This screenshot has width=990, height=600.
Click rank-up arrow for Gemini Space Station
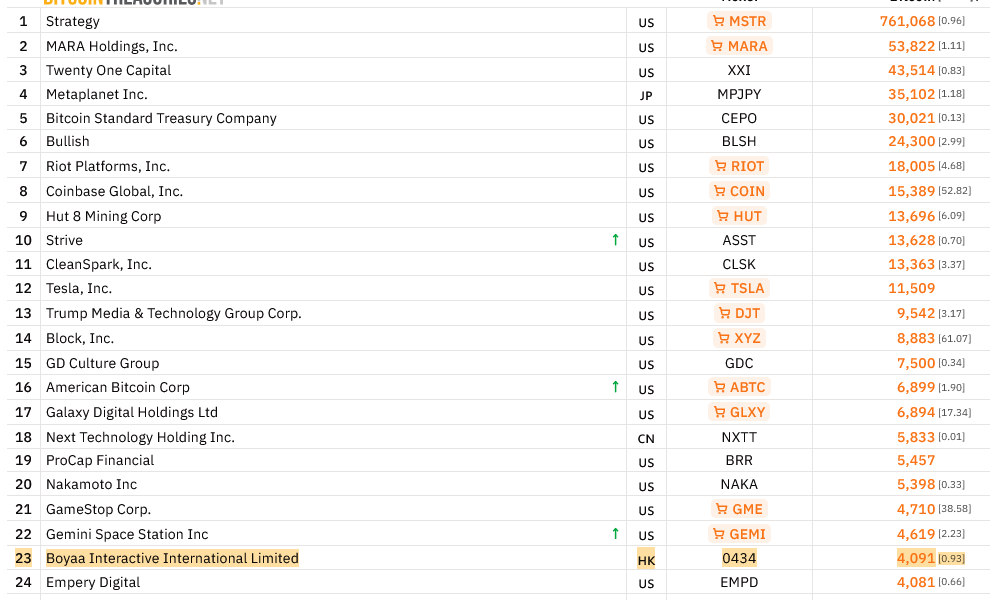point(615,534)
